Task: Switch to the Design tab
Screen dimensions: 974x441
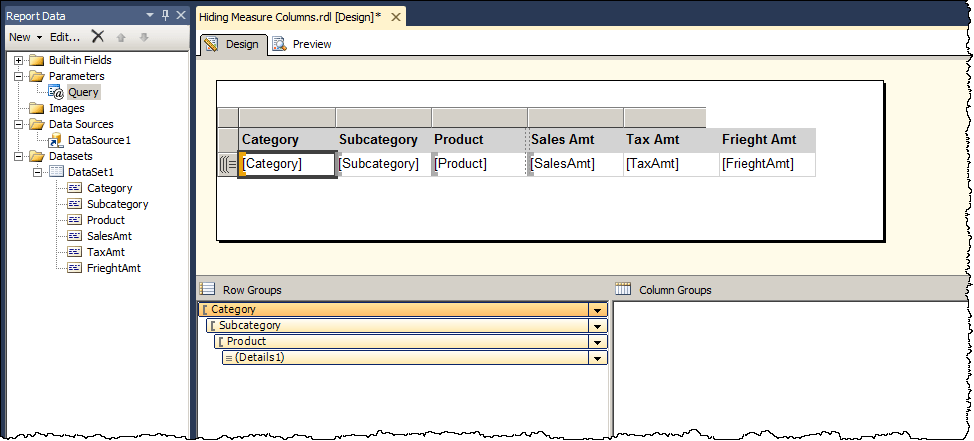Action: 233,44
